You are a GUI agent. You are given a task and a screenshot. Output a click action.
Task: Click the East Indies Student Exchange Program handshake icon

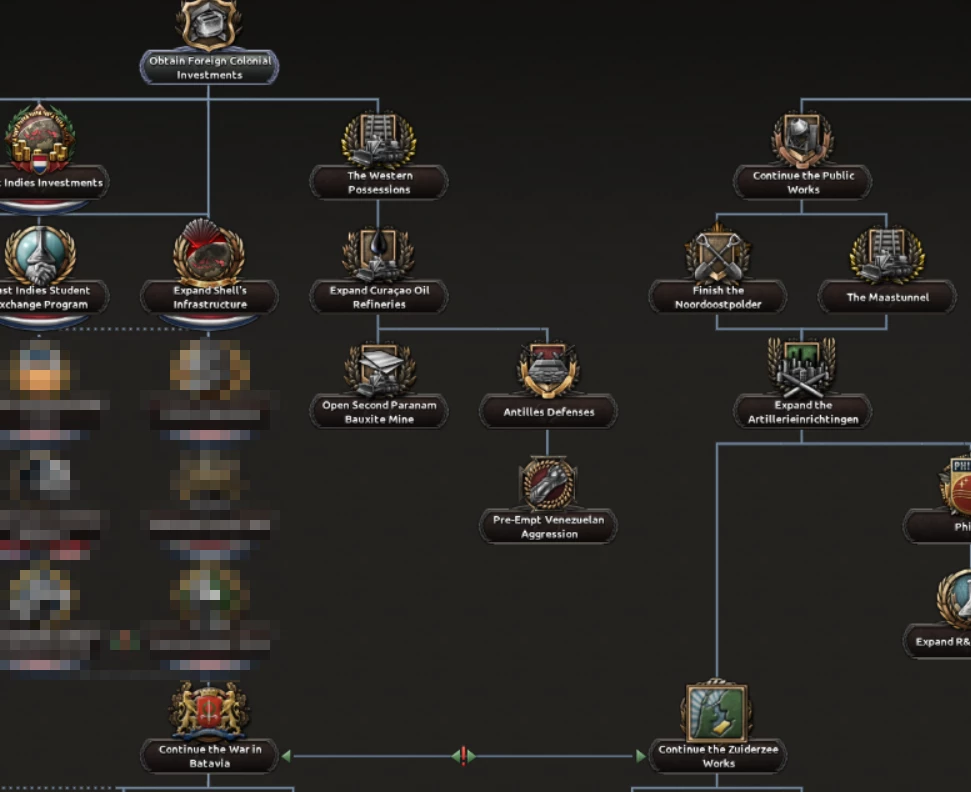[x=38, y=250]
